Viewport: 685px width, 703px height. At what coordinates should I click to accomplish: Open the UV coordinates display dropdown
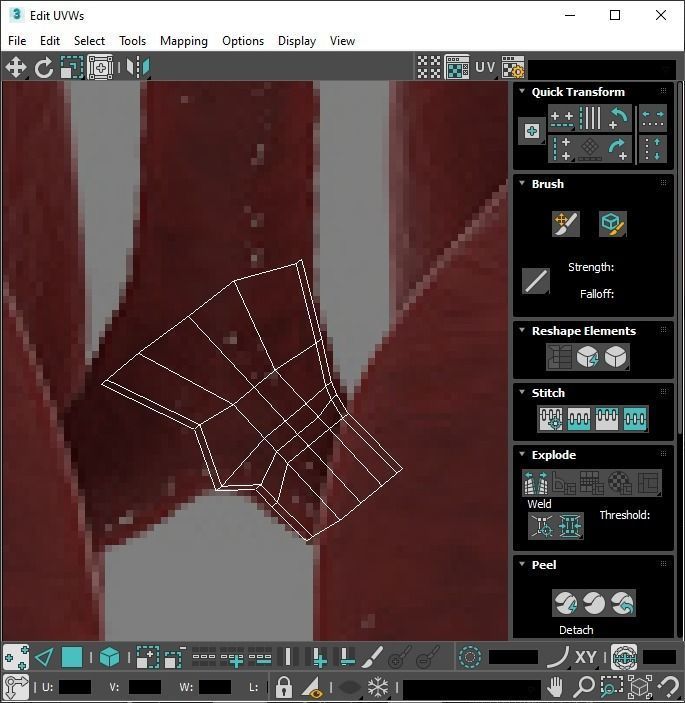[485, 68]
